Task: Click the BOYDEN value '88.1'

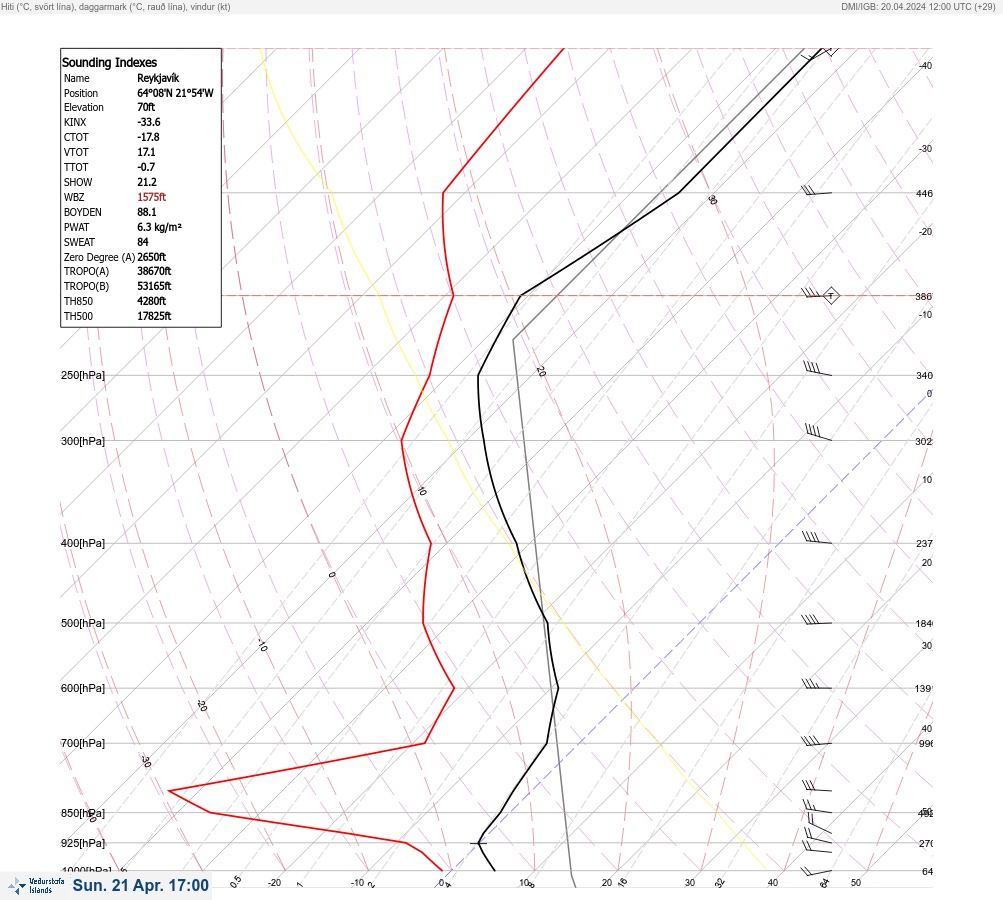Action: (147, 212)
